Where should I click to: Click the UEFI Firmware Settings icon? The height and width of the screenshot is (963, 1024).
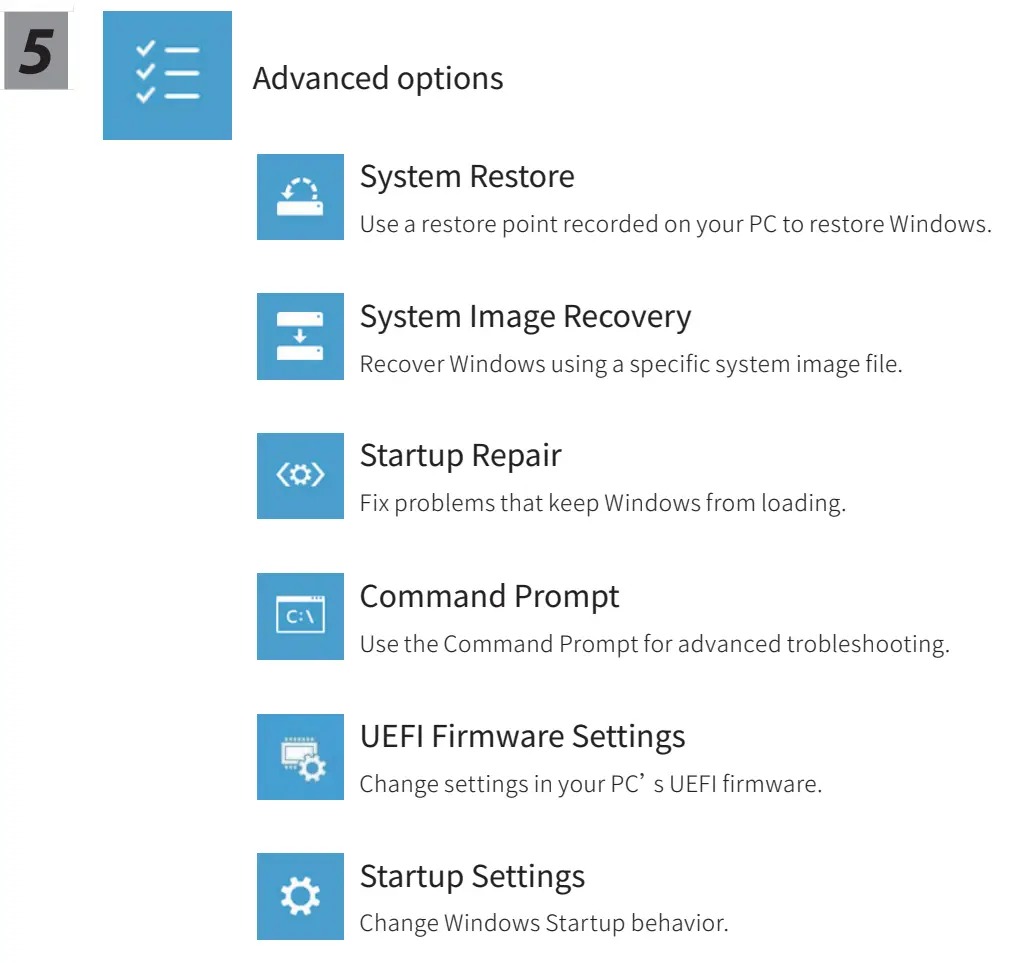300,757
